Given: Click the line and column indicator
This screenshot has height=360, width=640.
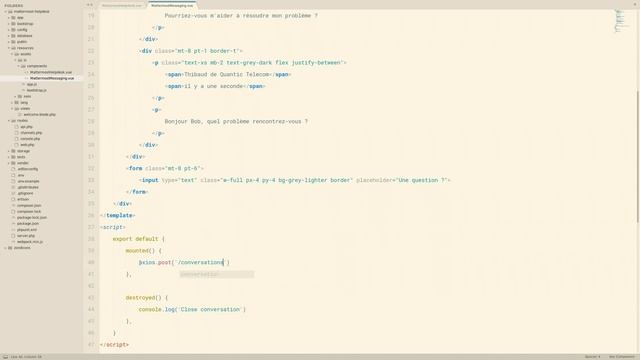Looking at the screenshot, I should pyautogui.click(x=26, y=357).
